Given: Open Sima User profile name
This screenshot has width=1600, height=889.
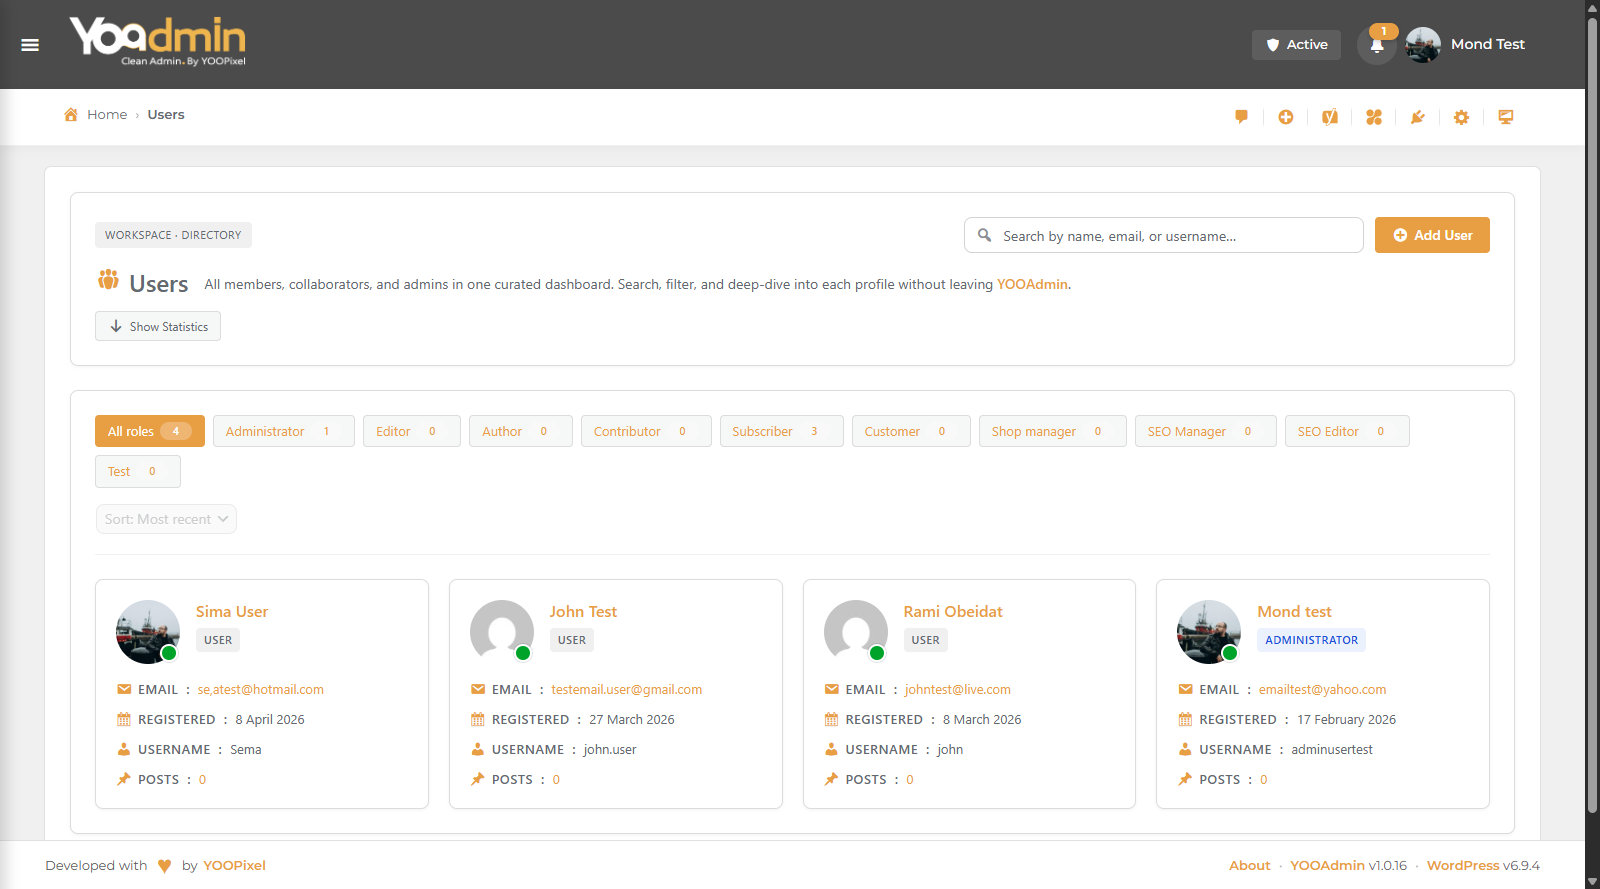Looking at the screenshot, I should (232, 611).
